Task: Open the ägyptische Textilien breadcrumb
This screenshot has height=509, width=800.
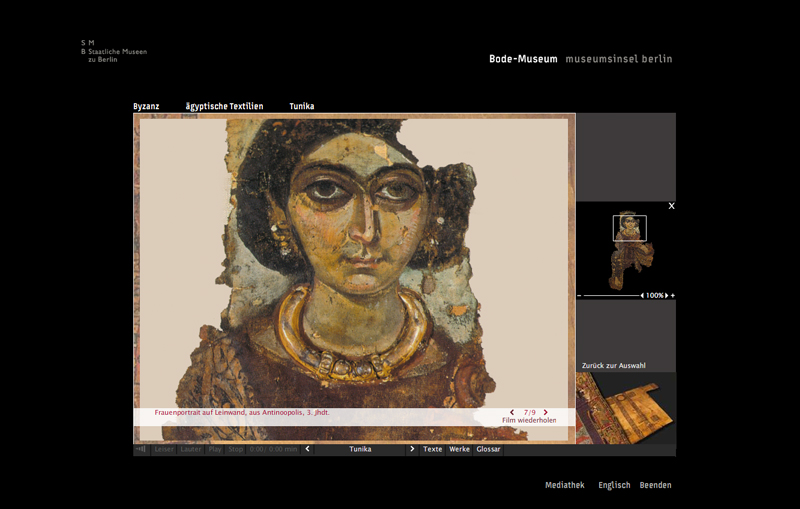Action: (224, 106)
